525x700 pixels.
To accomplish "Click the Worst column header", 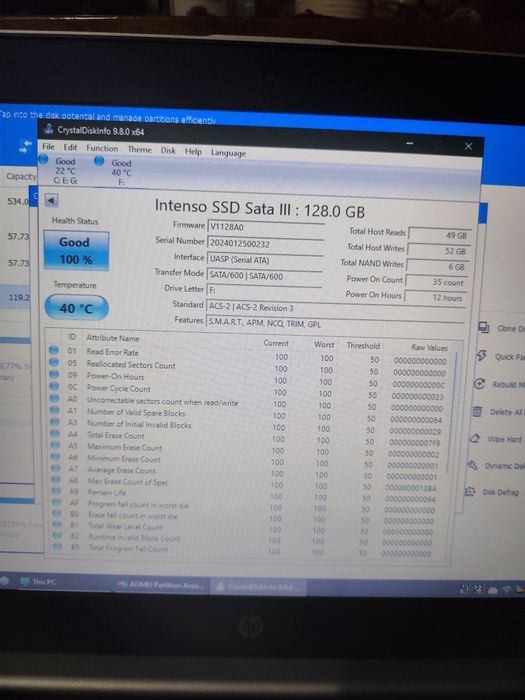I will pos(324,344).
